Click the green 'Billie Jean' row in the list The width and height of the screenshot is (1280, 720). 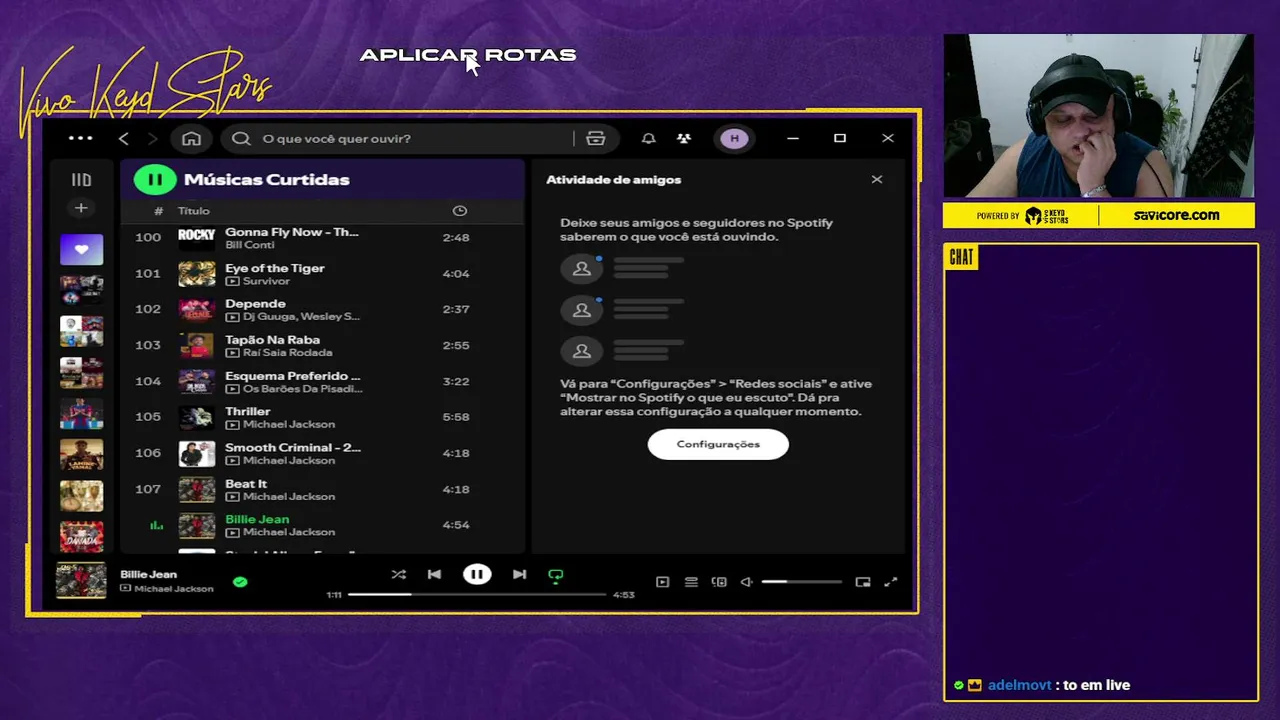pos(323,526)
